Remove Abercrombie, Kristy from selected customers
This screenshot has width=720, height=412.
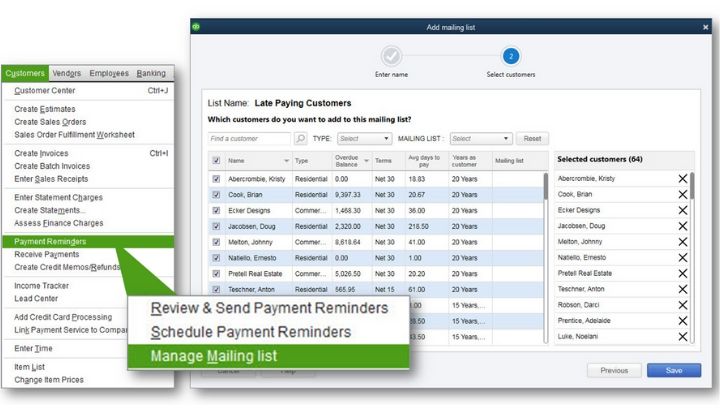tap(683, 179)
